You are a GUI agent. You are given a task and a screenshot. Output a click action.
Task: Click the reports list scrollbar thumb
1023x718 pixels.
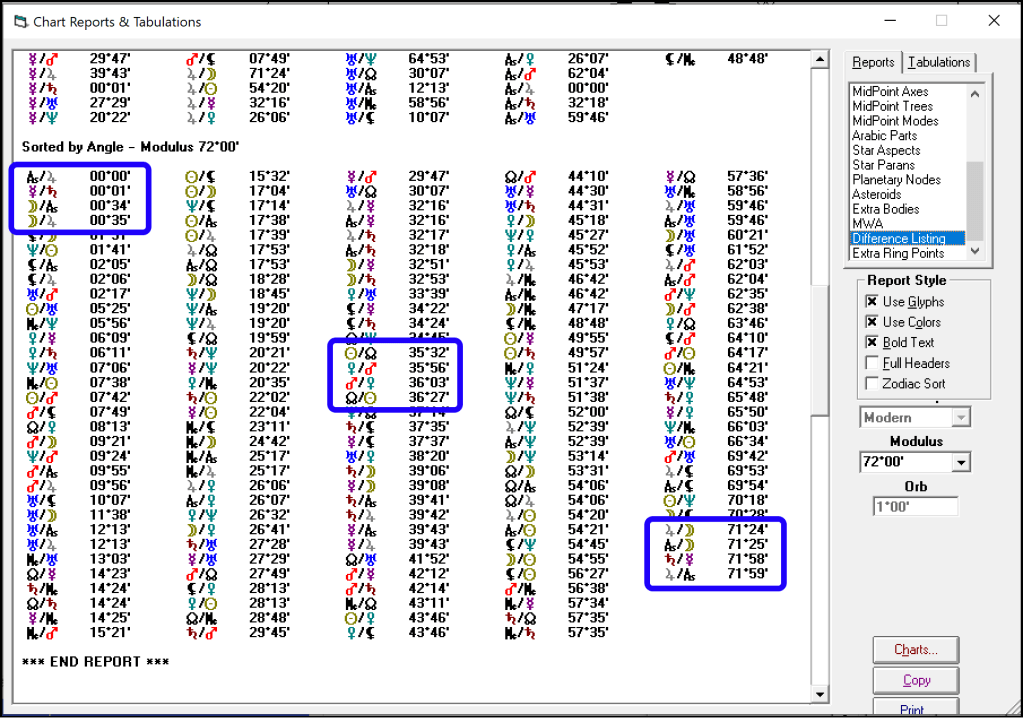click(975, 200)
